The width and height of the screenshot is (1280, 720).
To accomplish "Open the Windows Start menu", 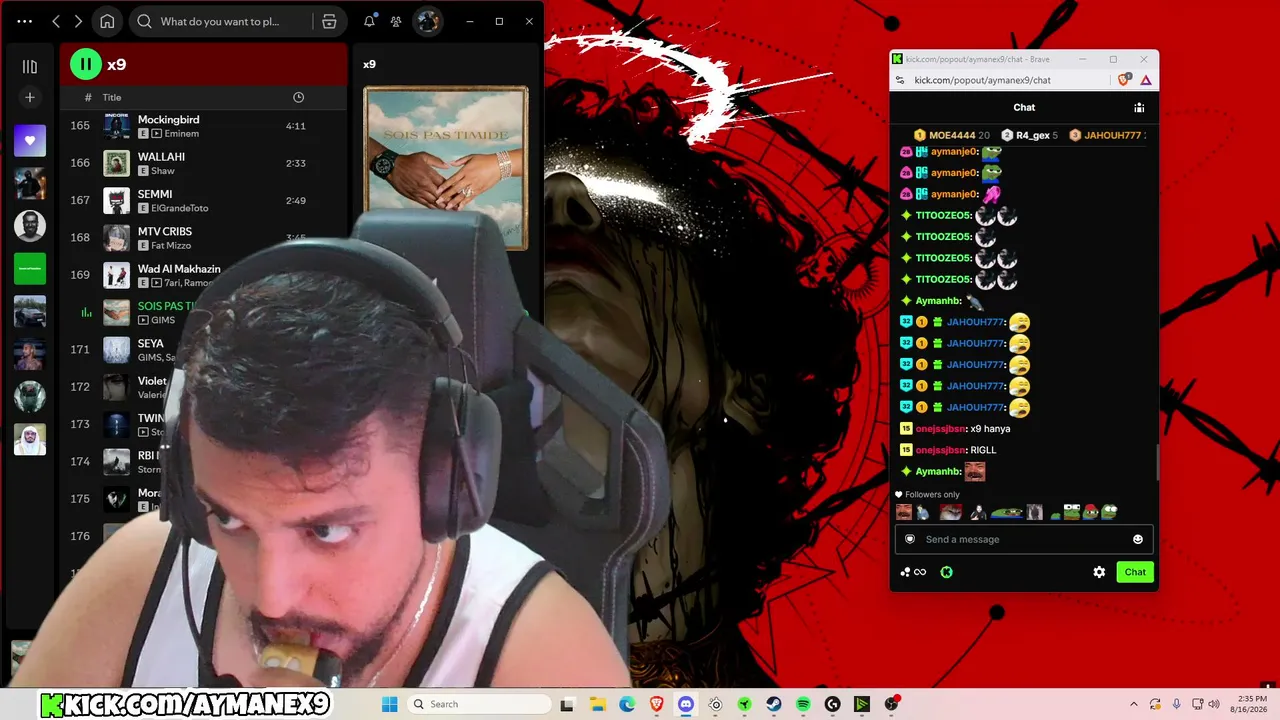I will coord(389,704).
